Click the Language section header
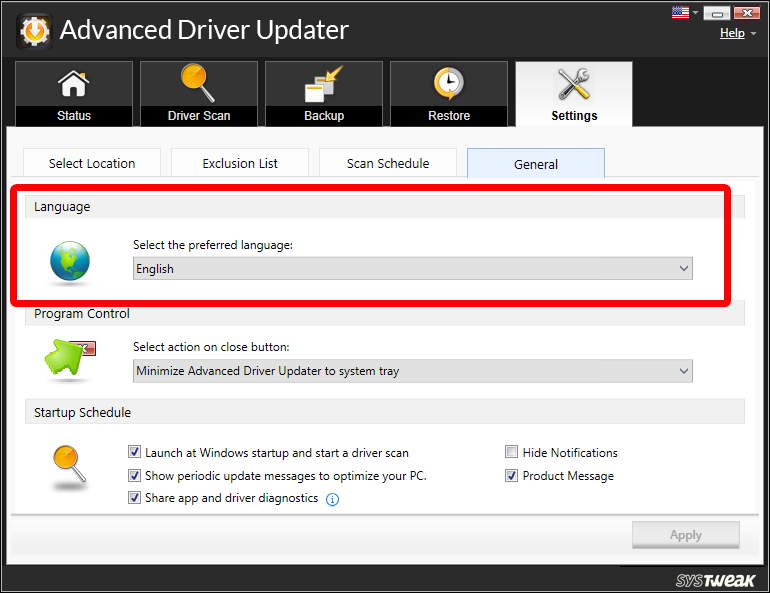The width and height of the screenshot is (770, 593). coord(385,207)
